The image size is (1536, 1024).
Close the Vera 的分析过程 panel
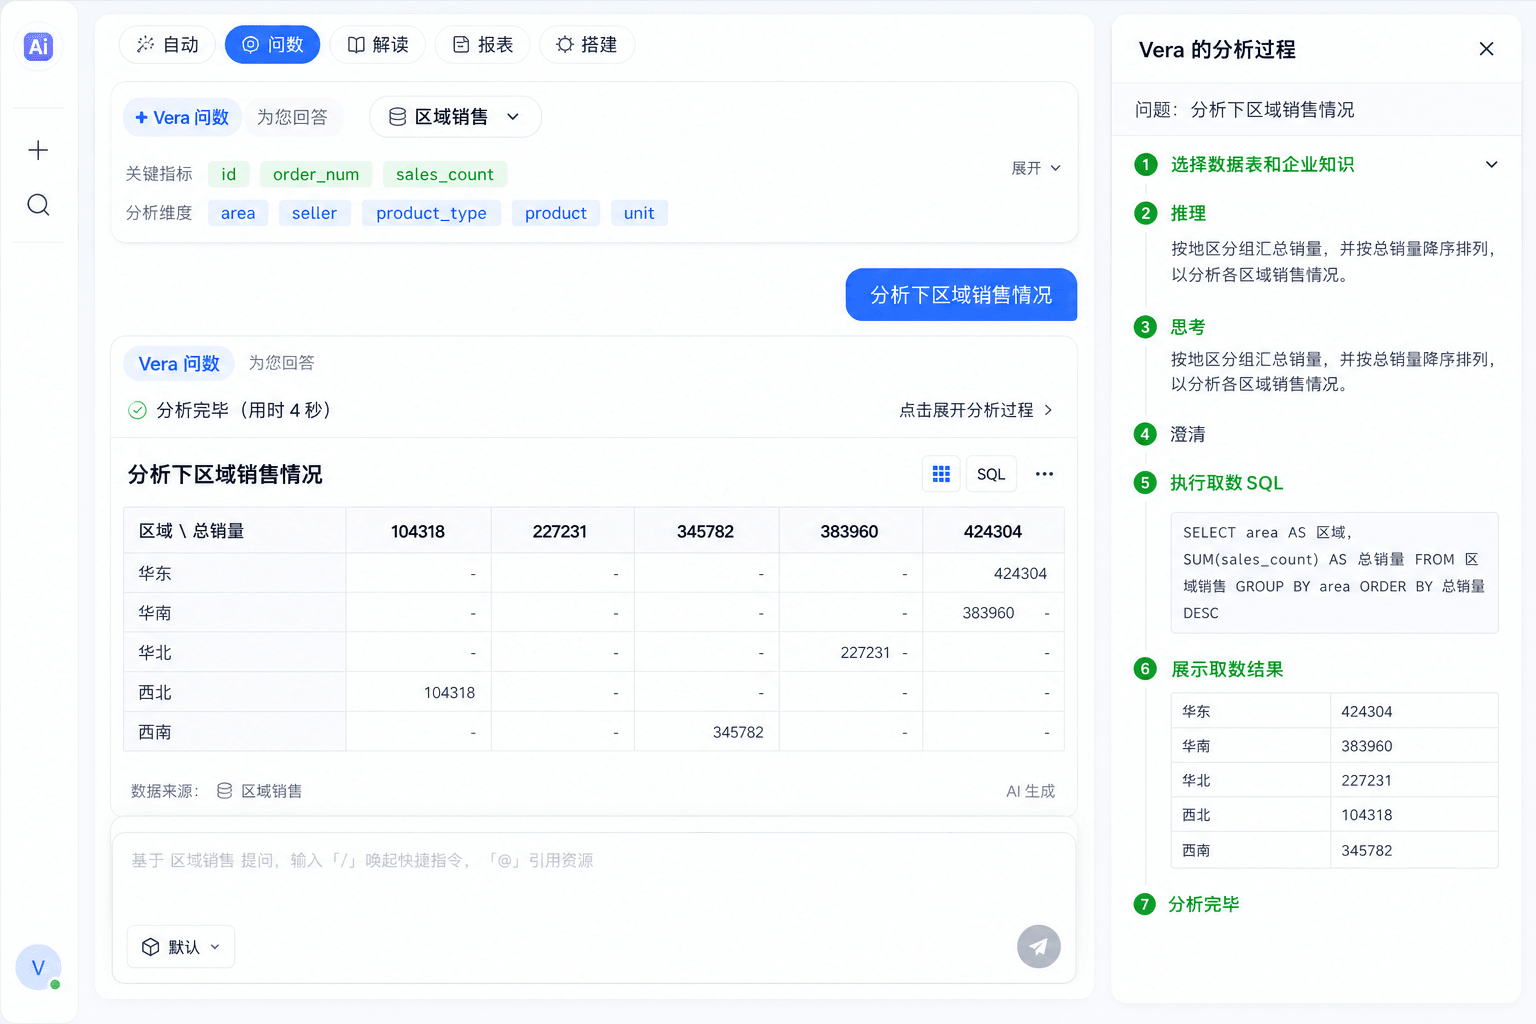[1486, 49]
